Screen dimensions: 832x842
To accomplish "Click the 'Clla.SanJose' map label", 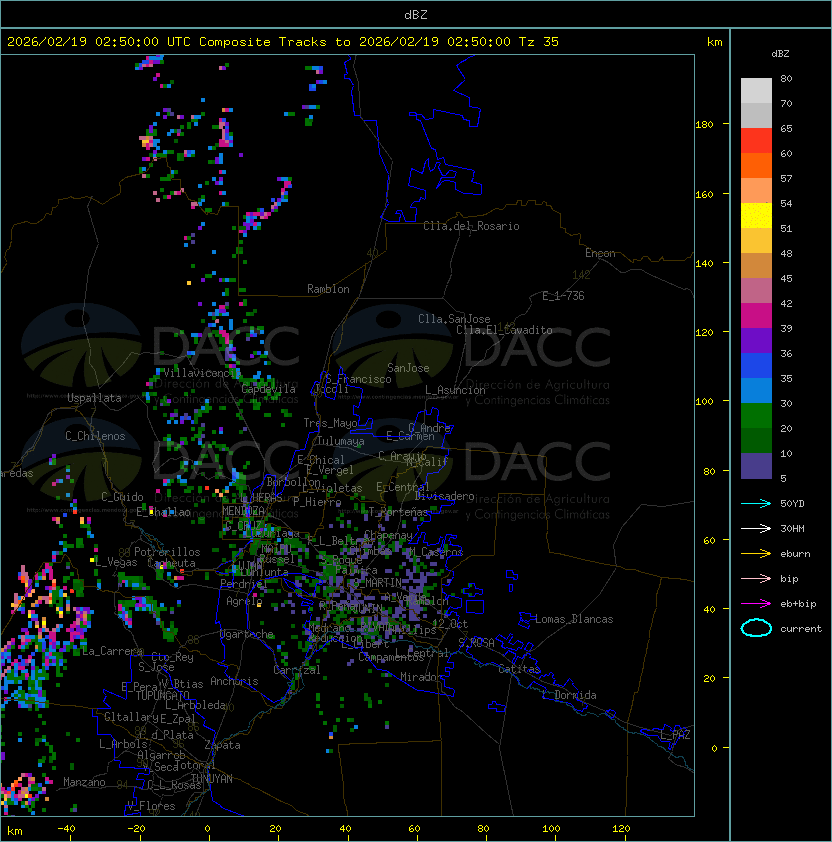I will 454,319.
